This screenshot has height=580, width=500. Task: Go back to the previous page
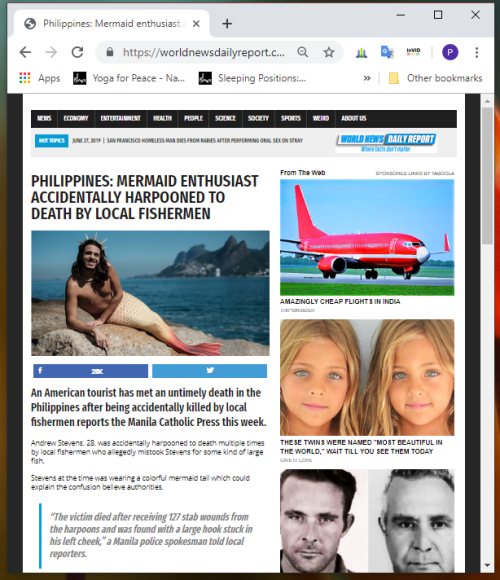25,53
